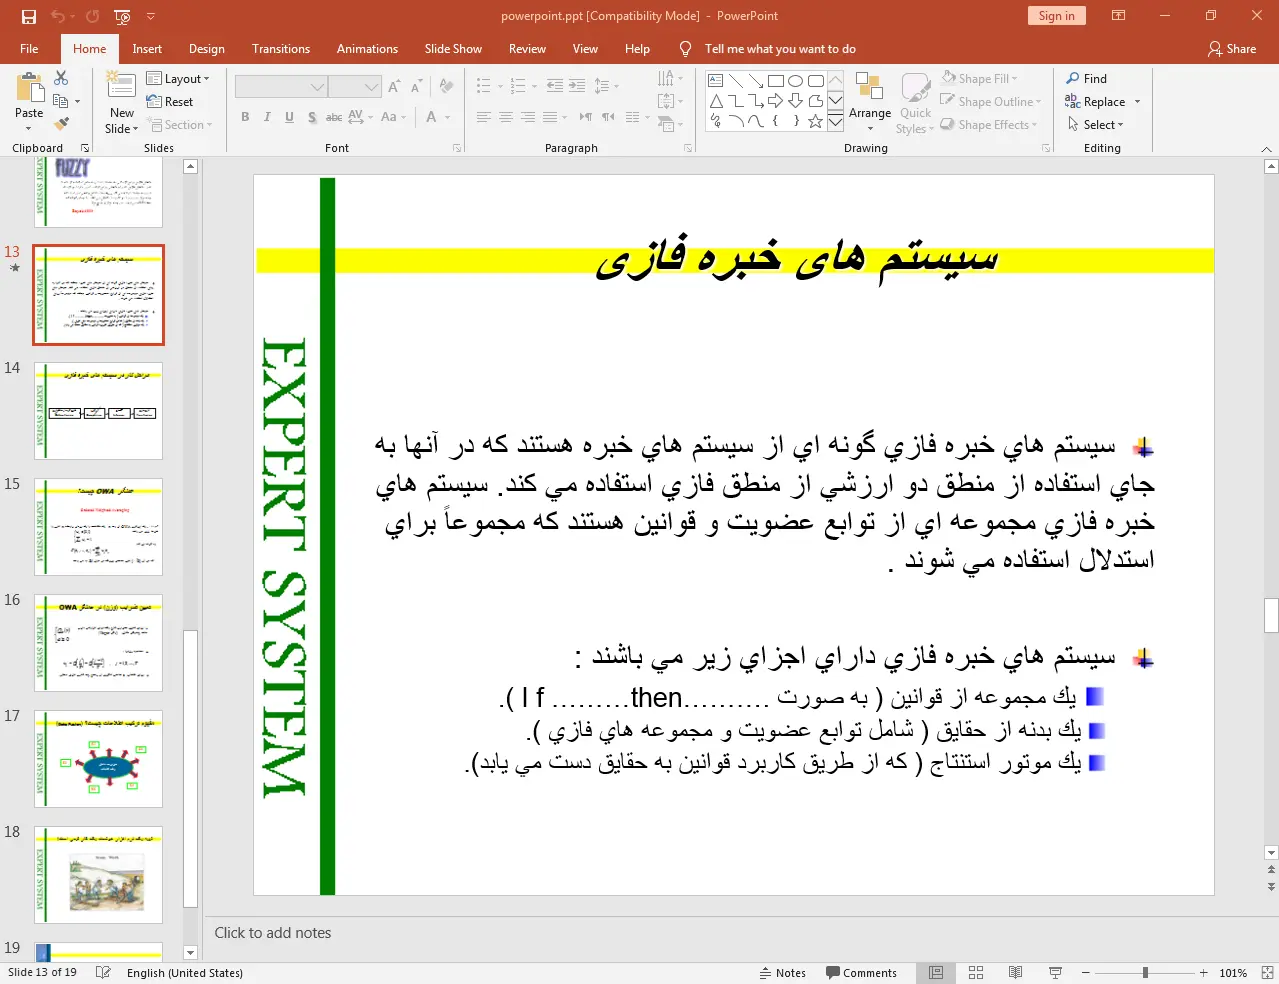This screenshot has height=984, width=1279.
Task: Toggle Underline formatting
Action: [289, 117]
